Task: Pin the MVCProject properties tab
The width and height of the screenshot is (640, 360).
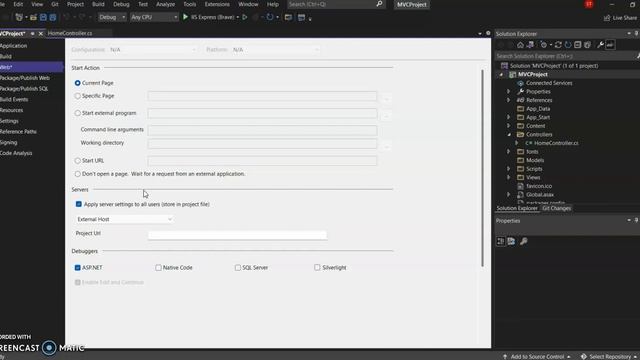Action: point(32,33)
